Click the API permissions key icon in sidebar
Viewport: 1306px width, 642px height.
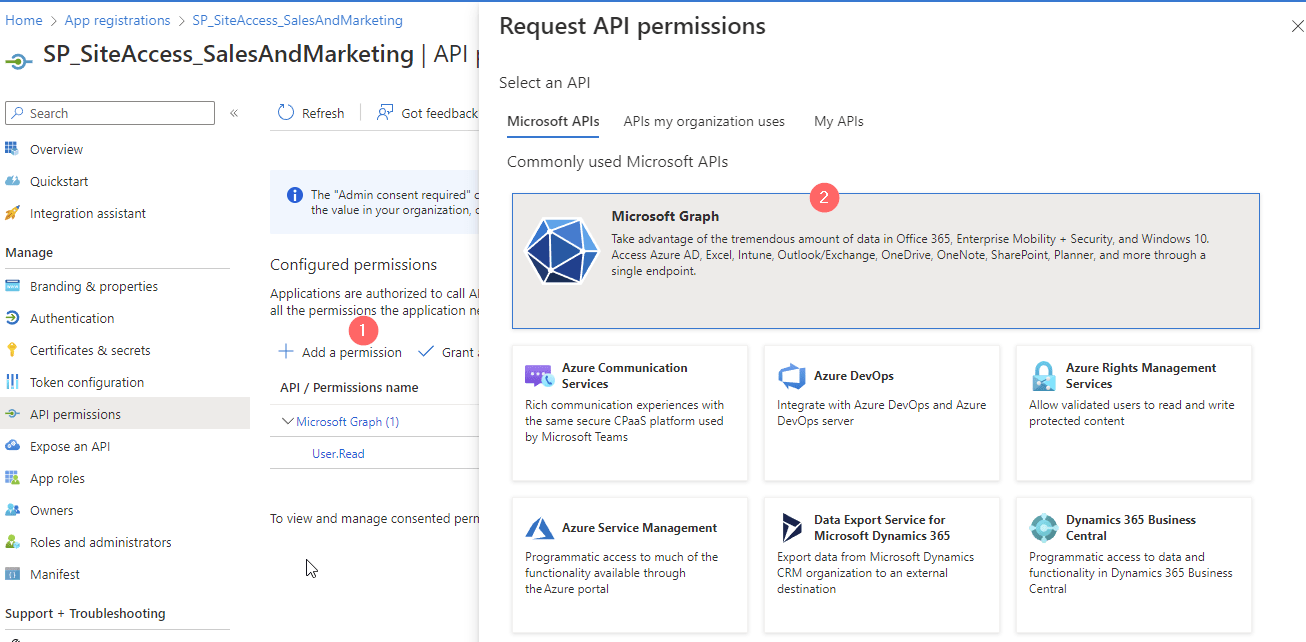point(14,413)
